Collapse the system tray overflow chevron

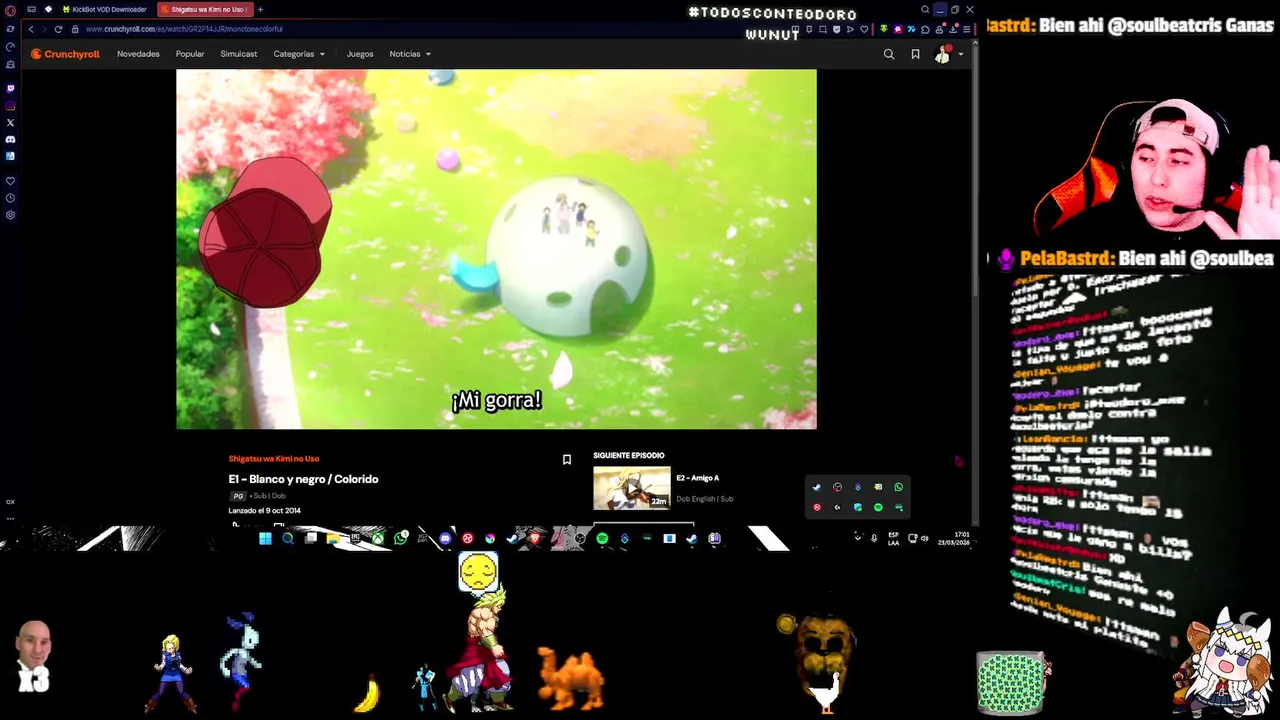tap(858, 538)
